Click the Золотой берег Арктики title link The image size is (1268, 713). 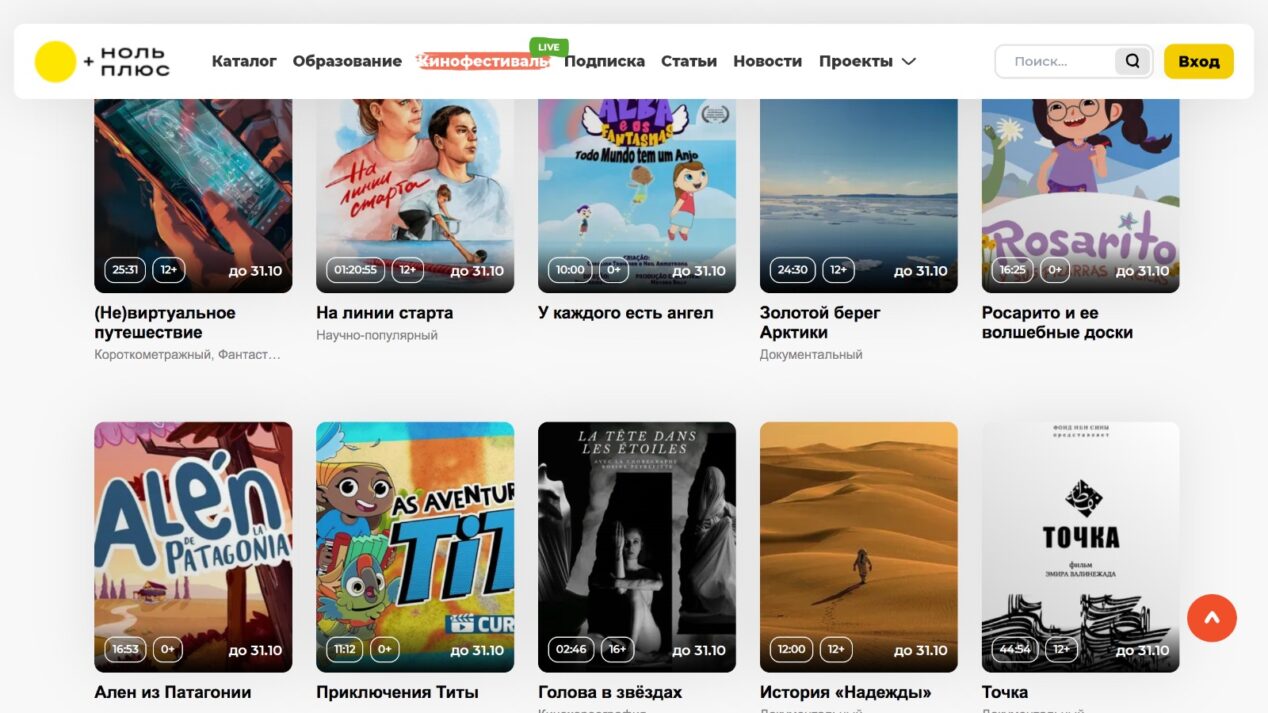(820, 322)
